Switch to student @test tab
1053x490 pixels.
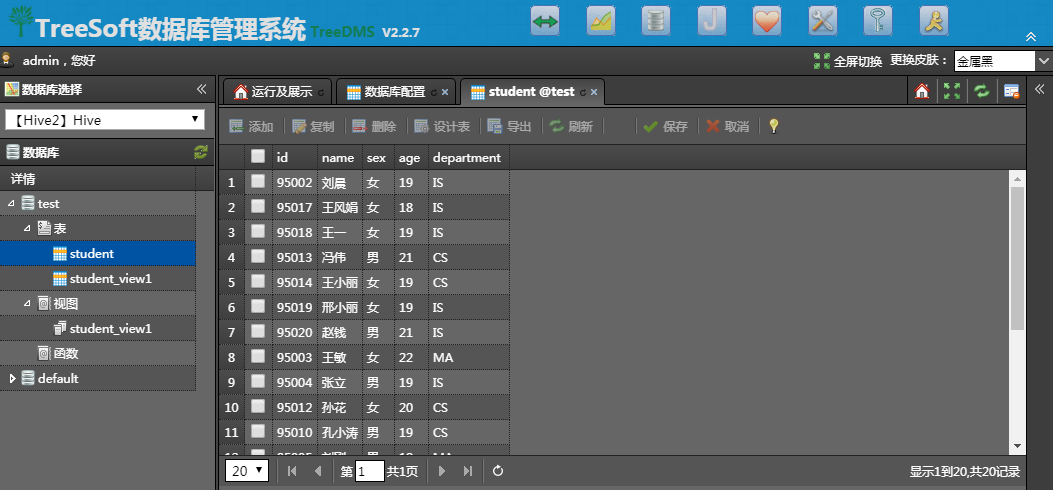531,92
